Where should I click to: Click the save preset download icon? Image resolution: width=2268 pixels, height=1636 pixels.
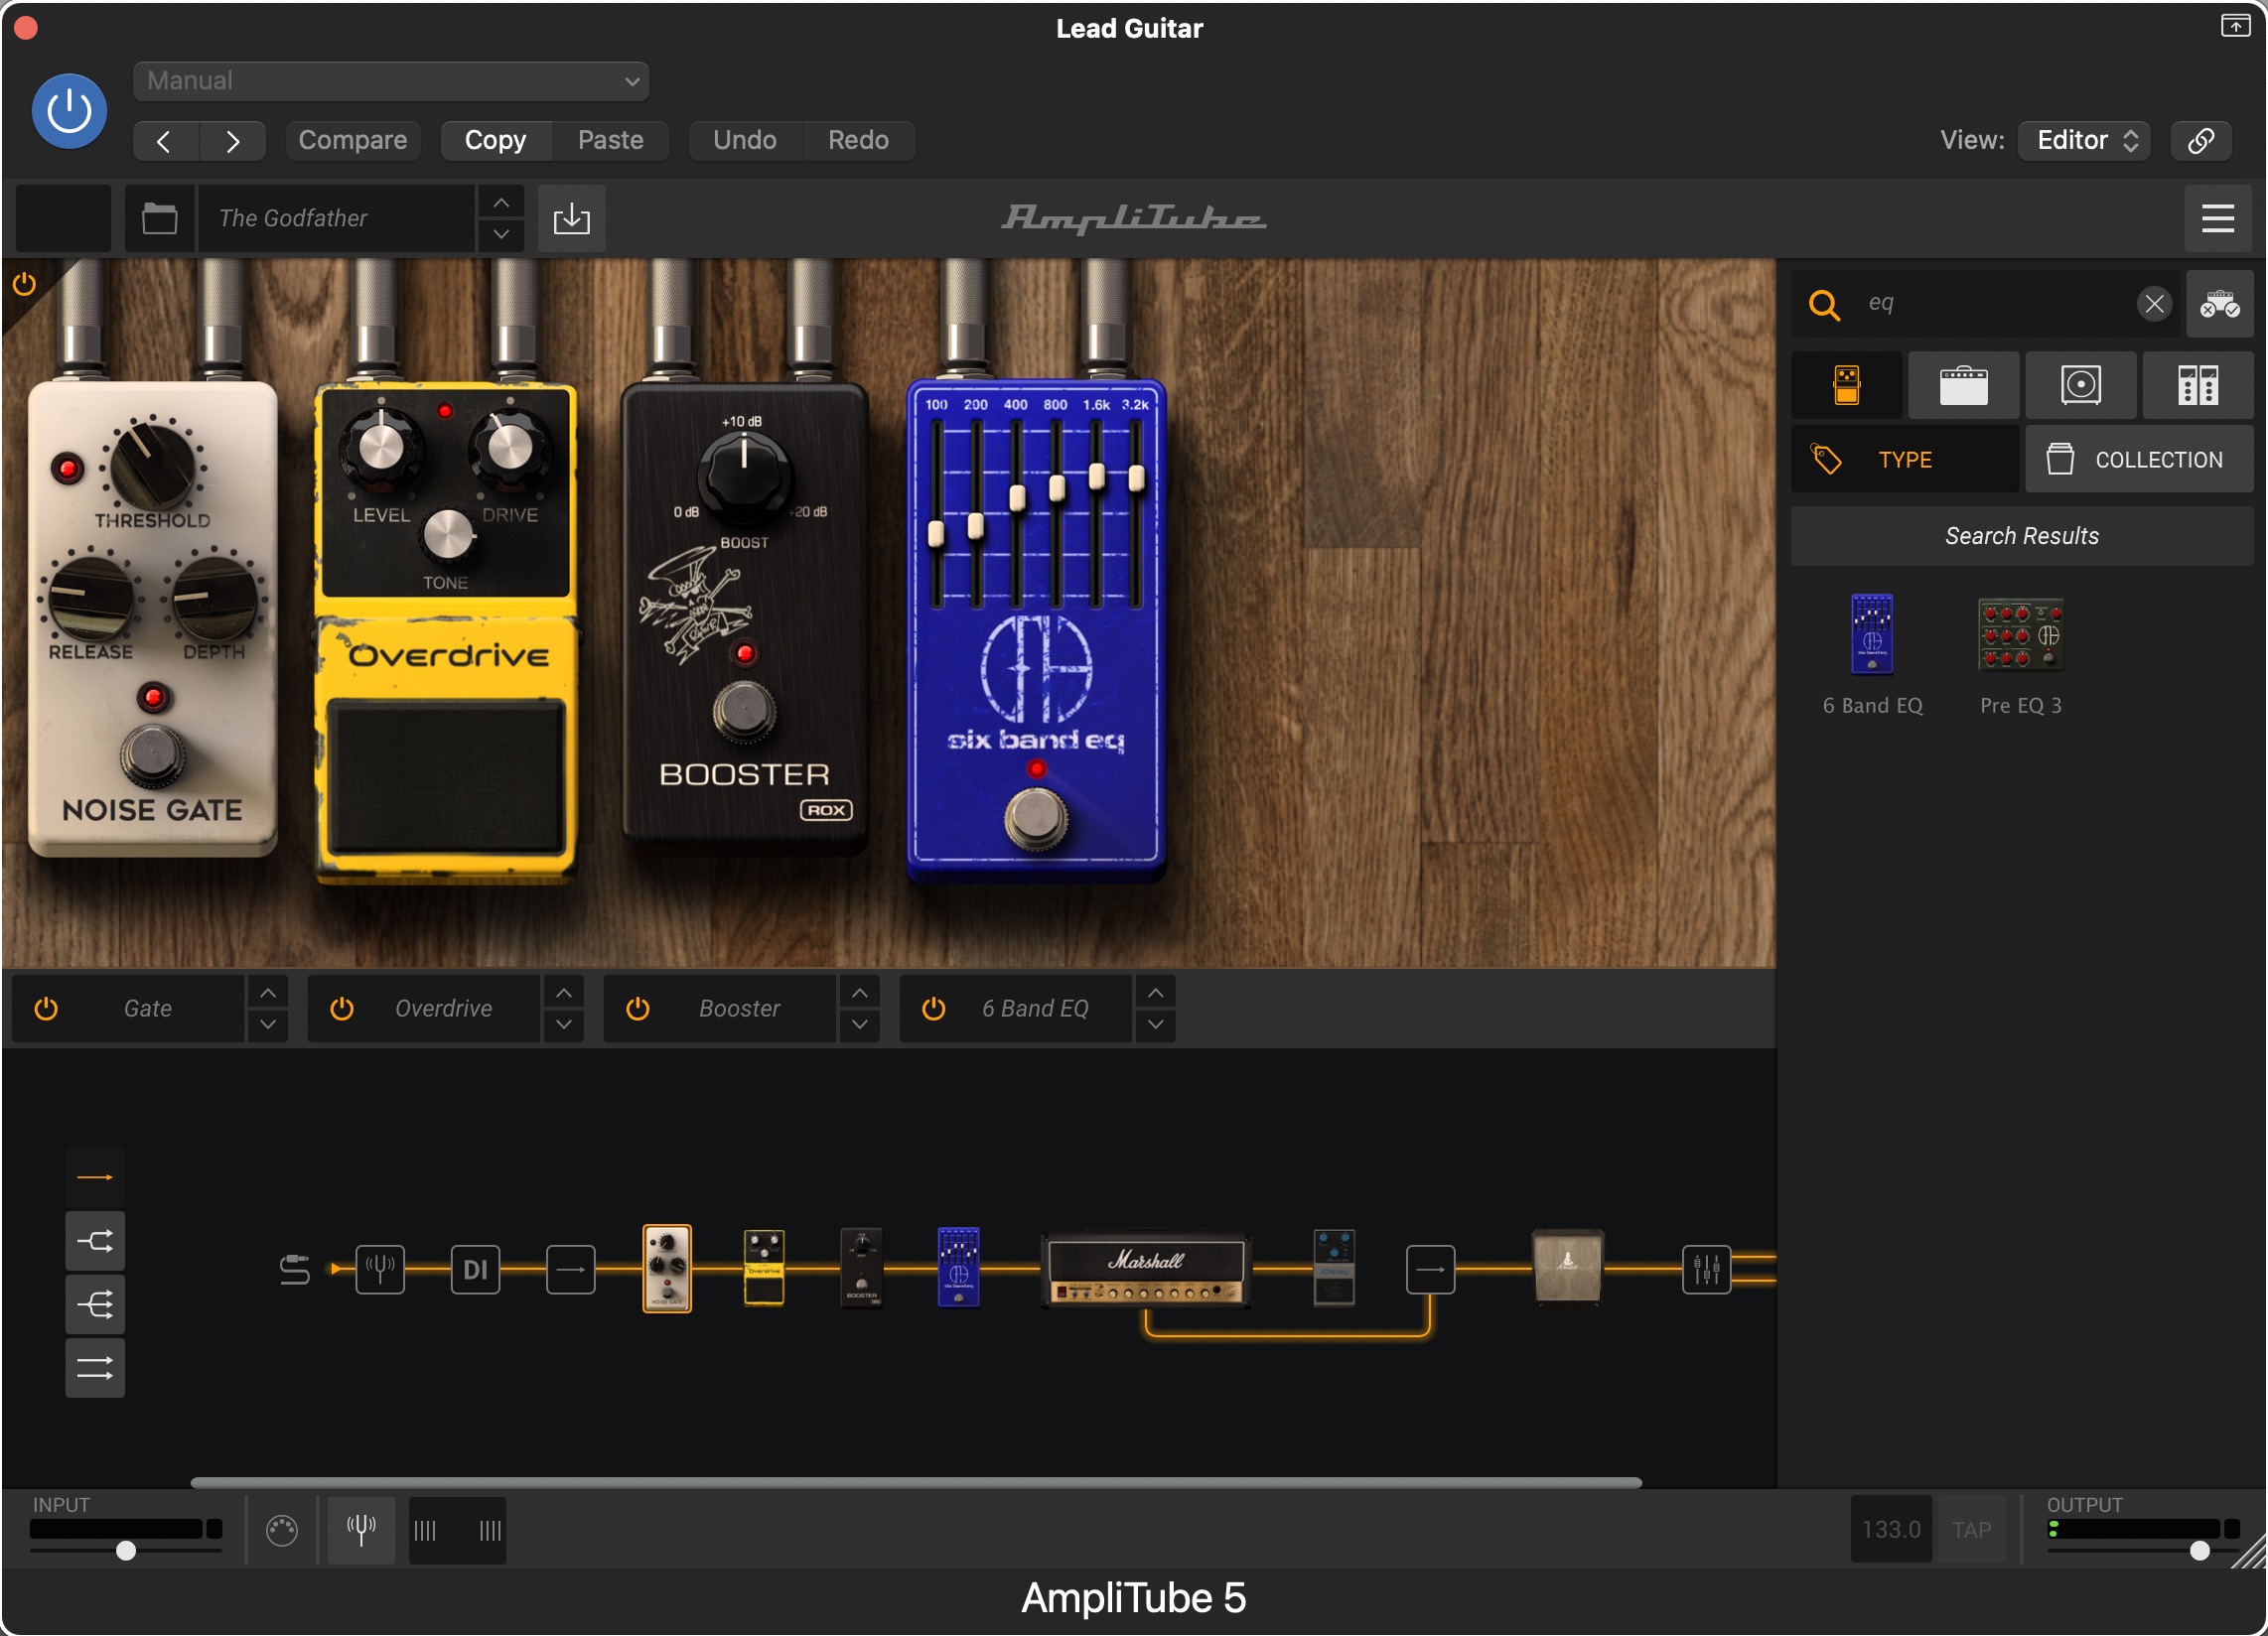(572, 218)
